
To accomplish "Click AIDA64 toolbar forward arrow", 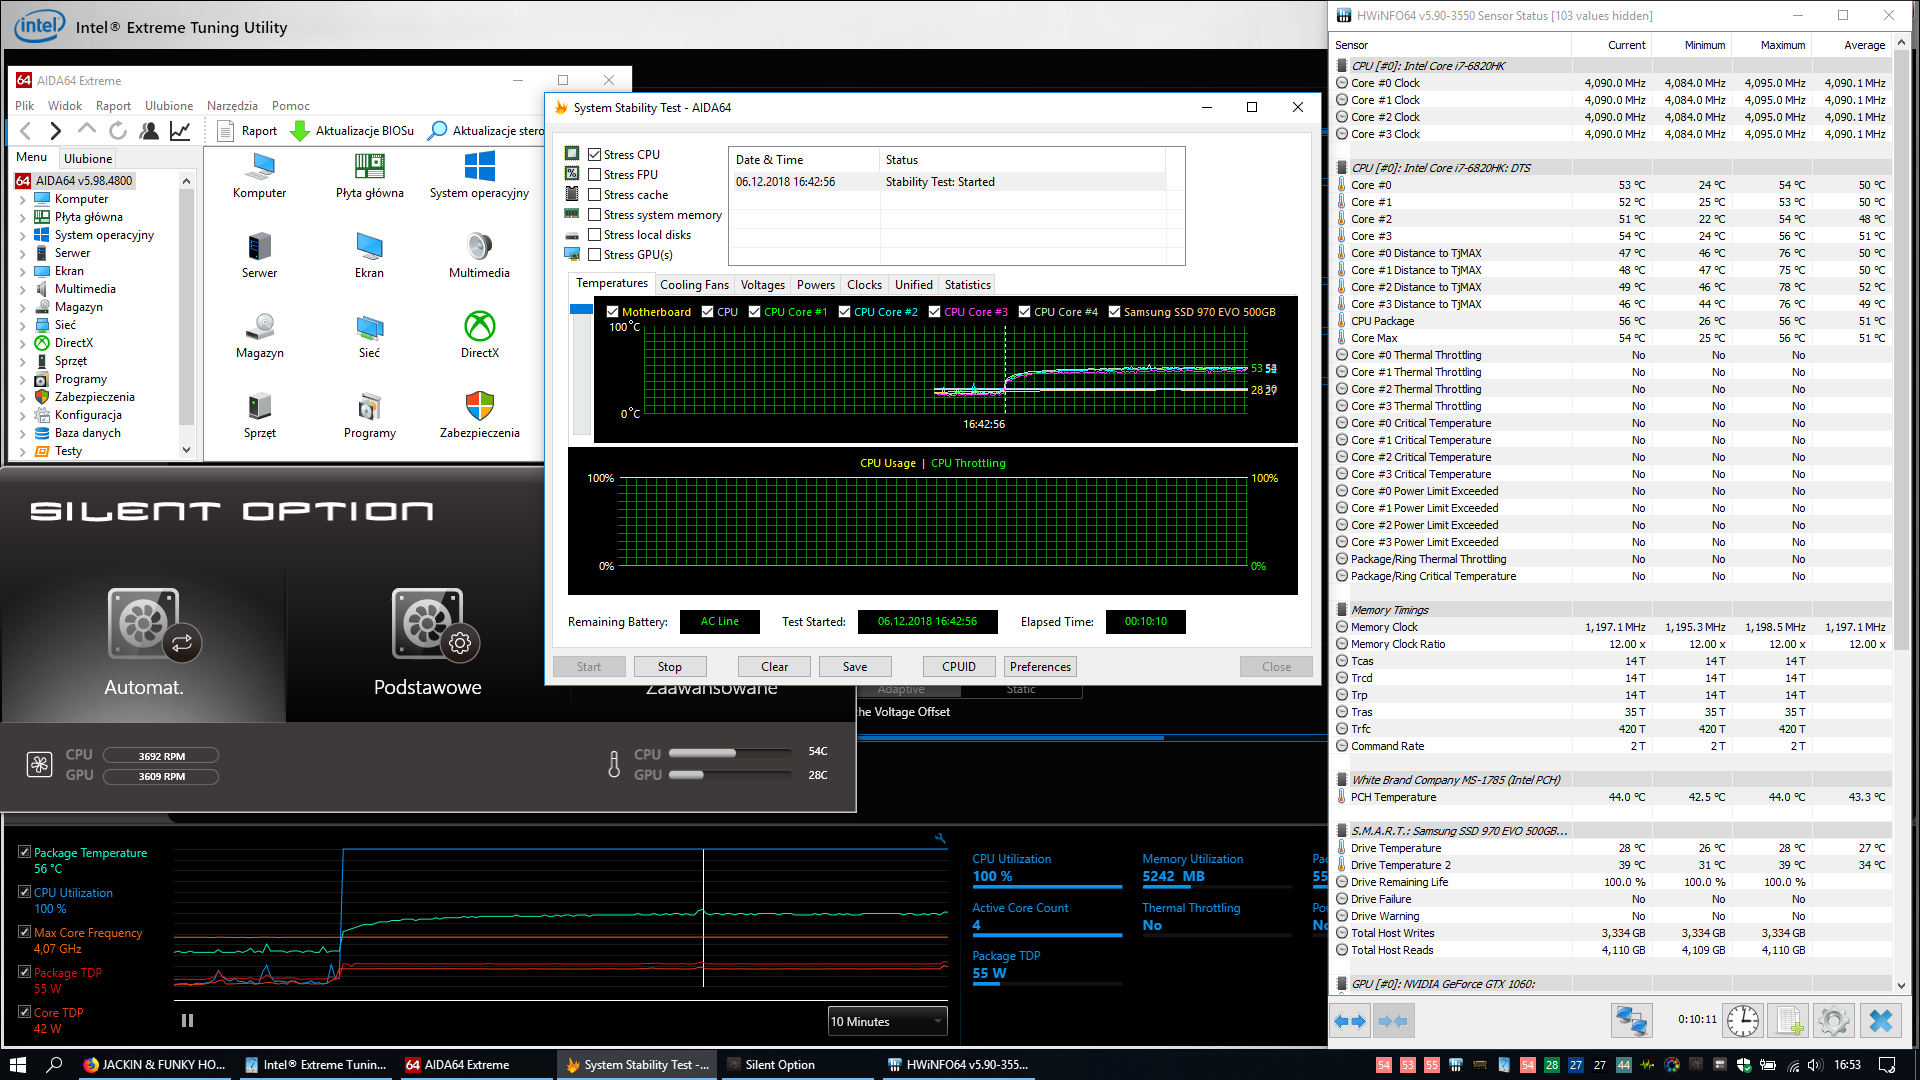I will [x=56, y=131].
